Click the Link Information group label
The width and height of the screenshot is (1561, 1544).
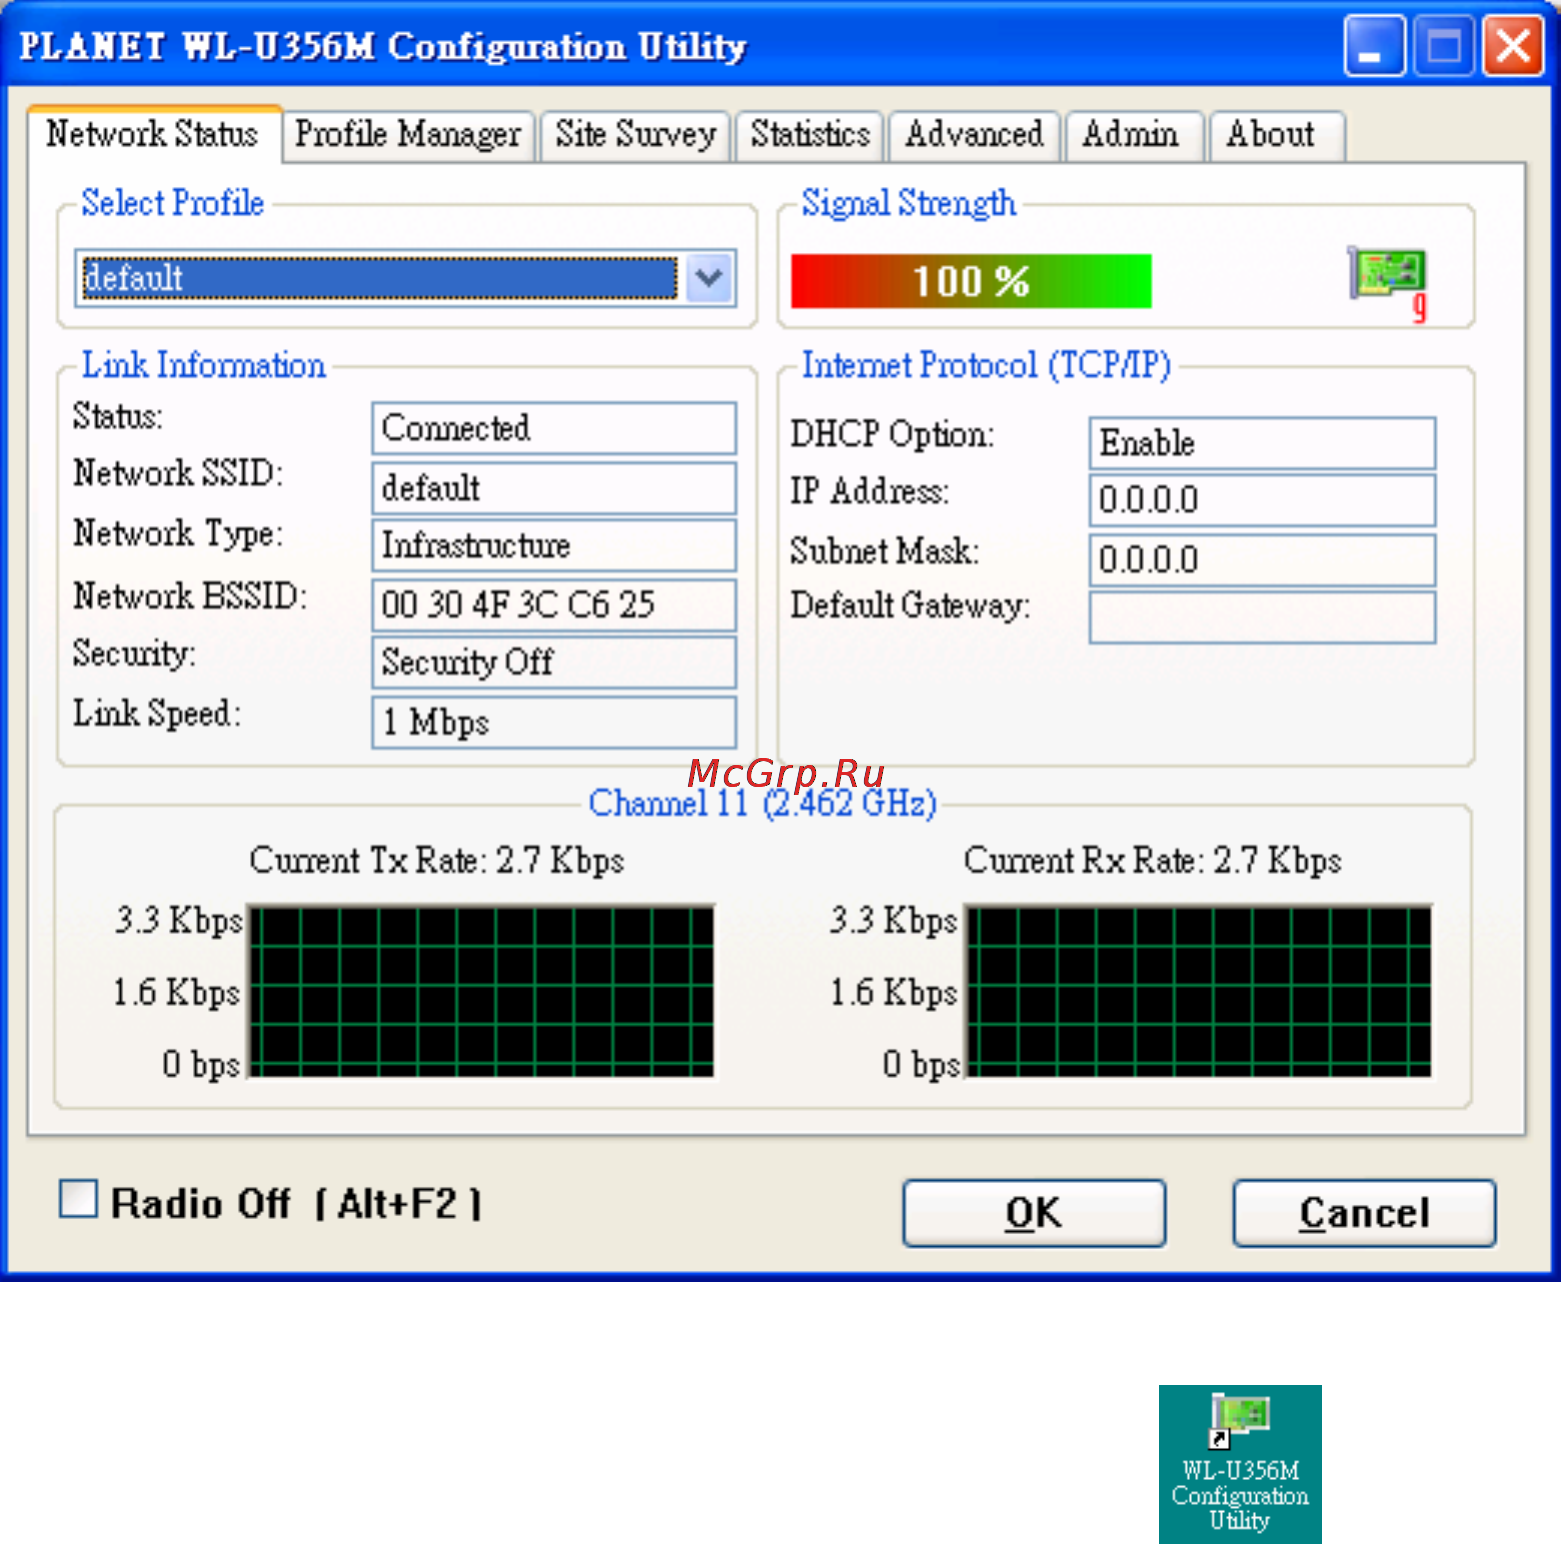tap(203, 365)
